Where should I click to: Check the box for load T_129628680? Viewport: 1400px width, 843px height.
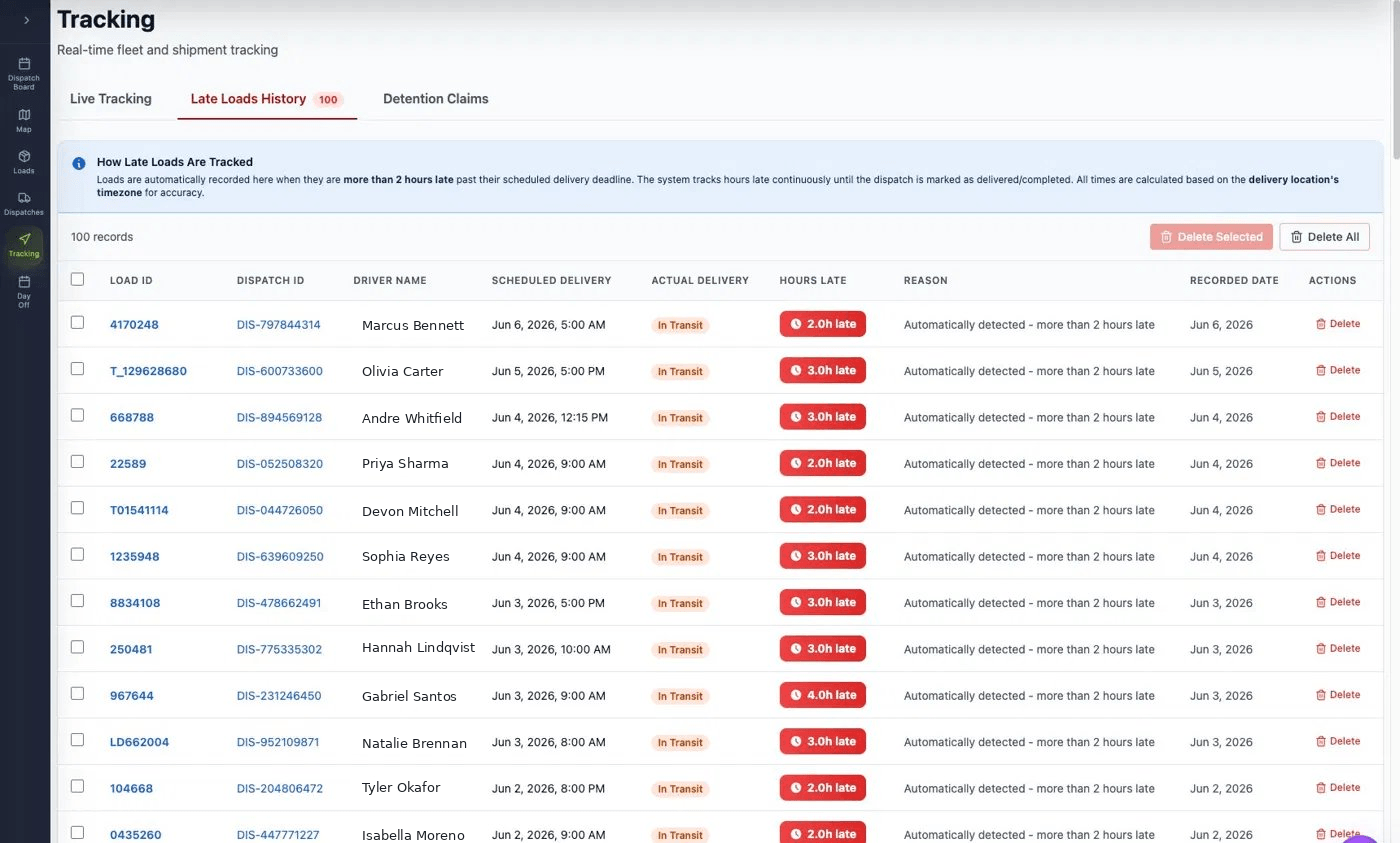coord(78,369)
